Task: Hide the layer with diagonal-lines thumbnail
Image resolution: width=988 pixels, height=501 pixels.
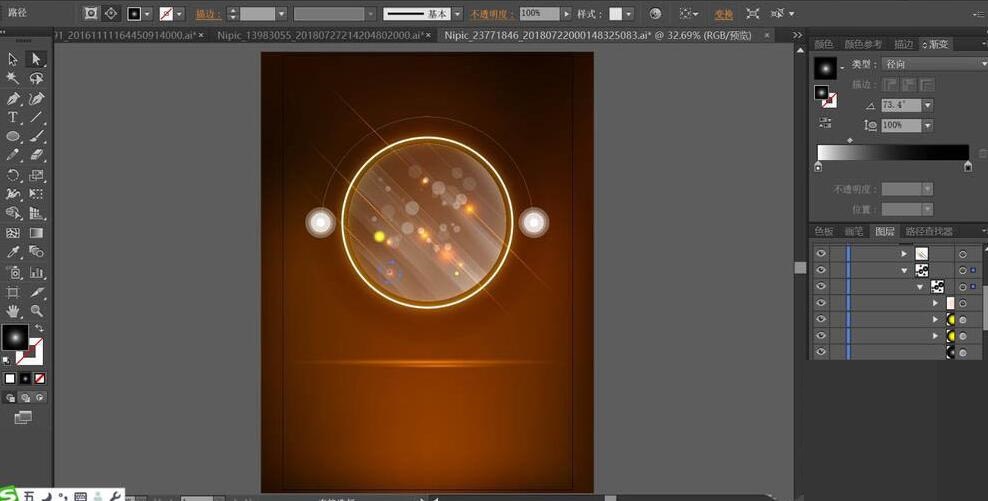Action: coord(820,254)
